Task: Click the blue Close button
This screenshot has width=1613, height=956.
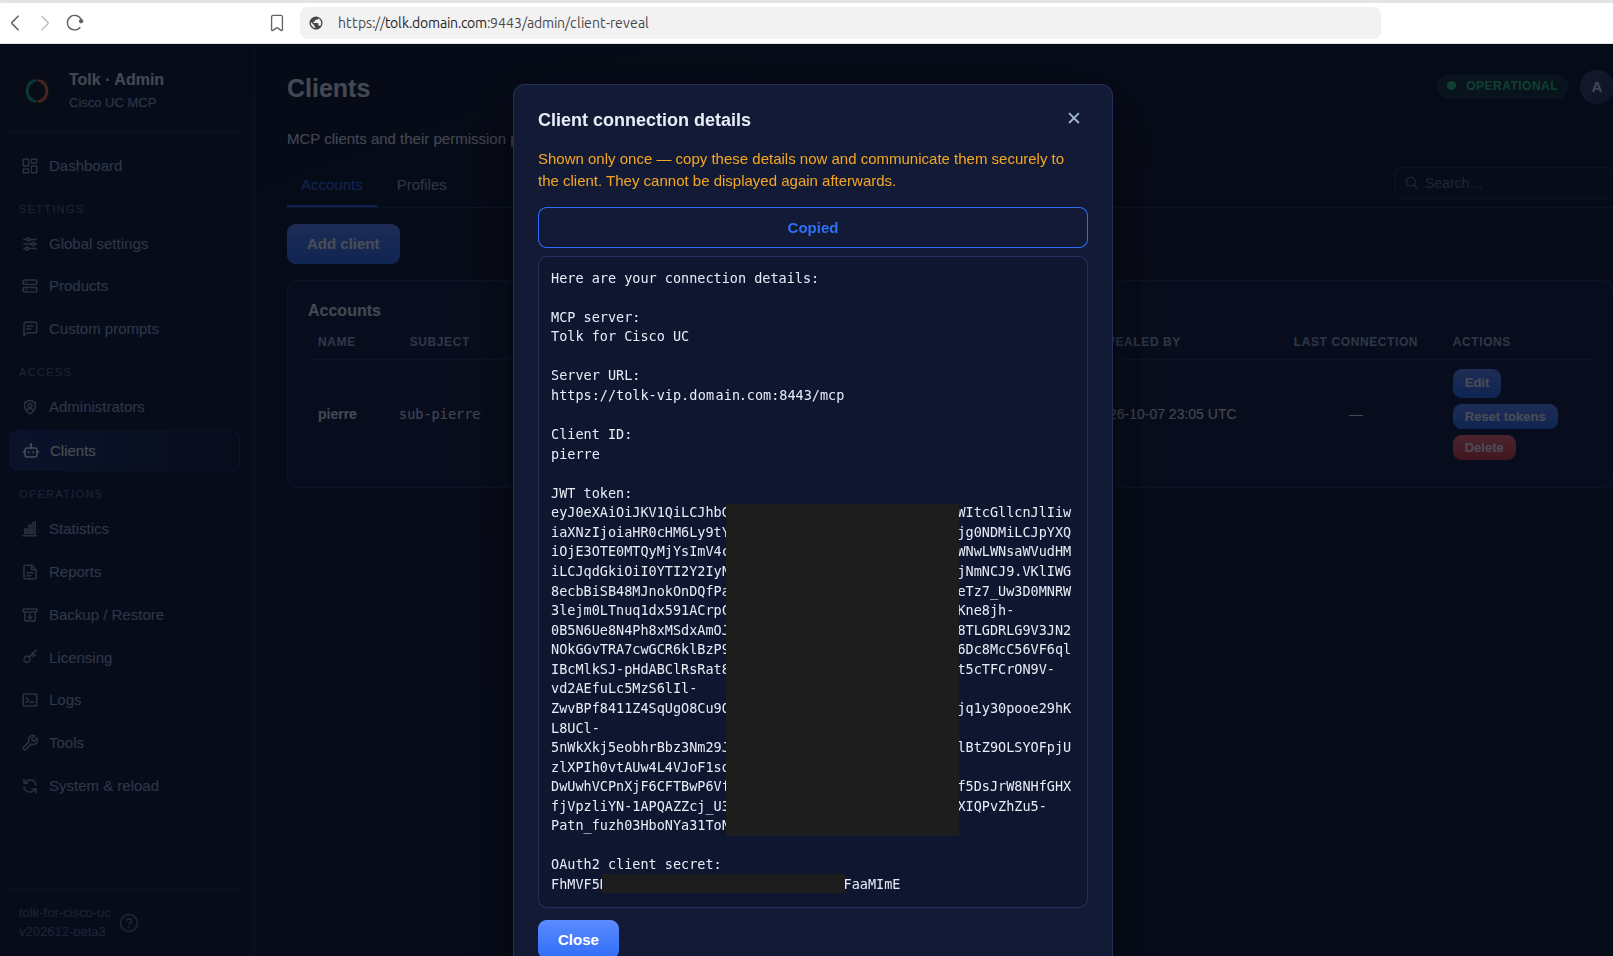Action: click(x=578, y=939)
